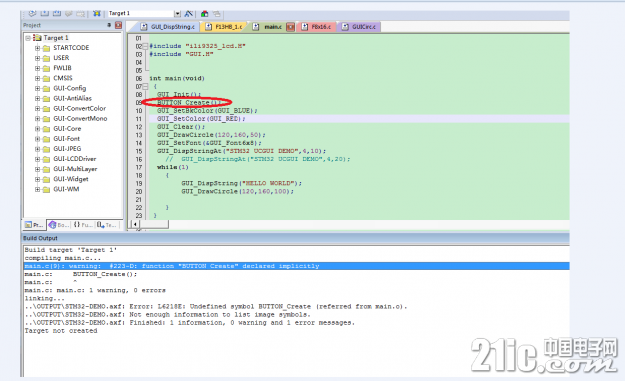Expand the CMSIS folder
The width and height of the screenshot is (625, 381).
(37, 79)
